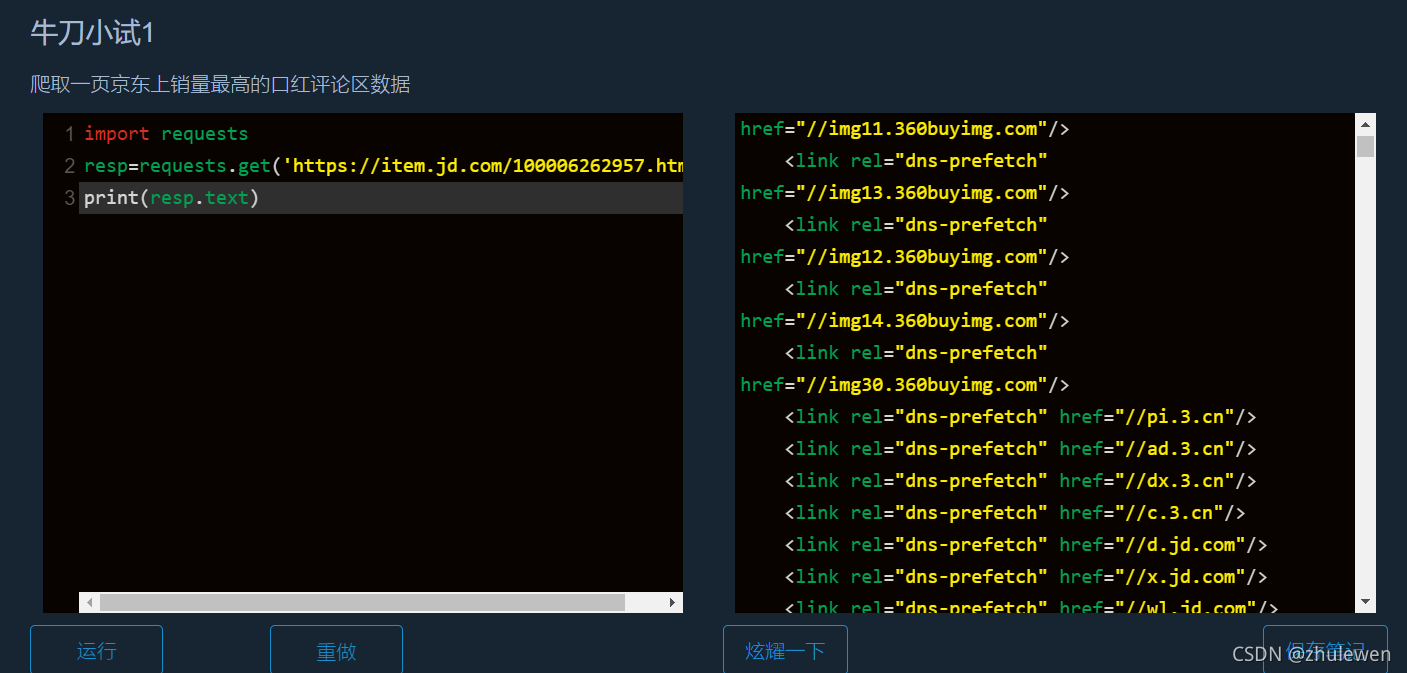Click output line with href="//d.jd.com"

1026,545
